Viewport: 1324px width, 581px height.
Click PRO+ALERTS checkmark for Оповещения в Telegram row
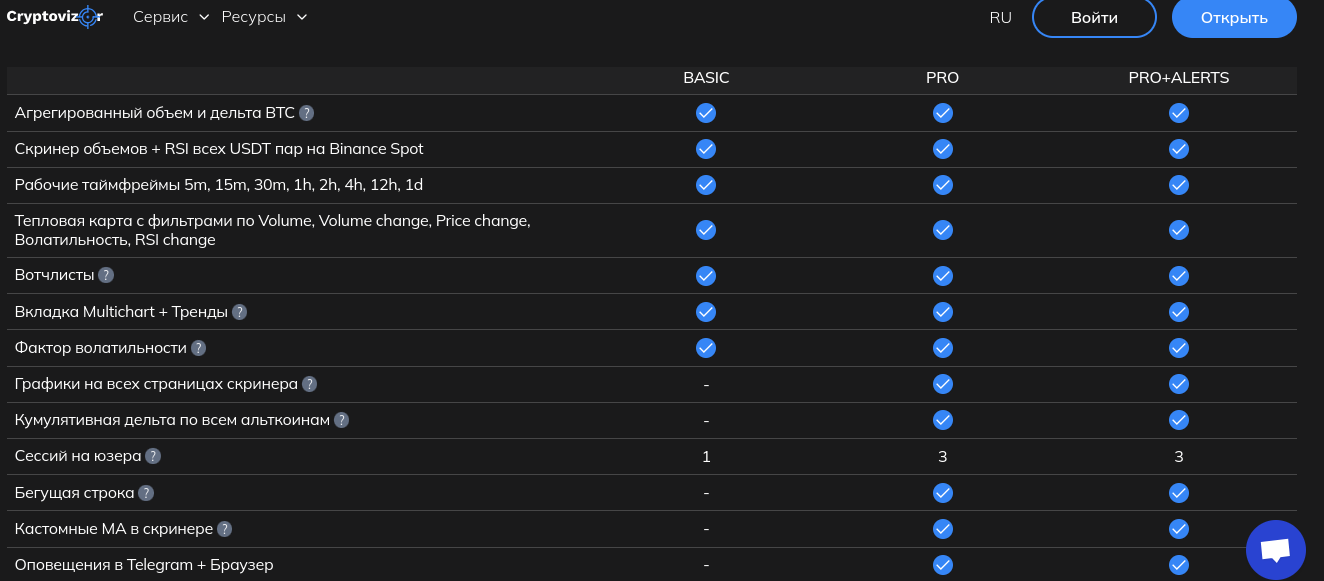tap(1179, 565)
